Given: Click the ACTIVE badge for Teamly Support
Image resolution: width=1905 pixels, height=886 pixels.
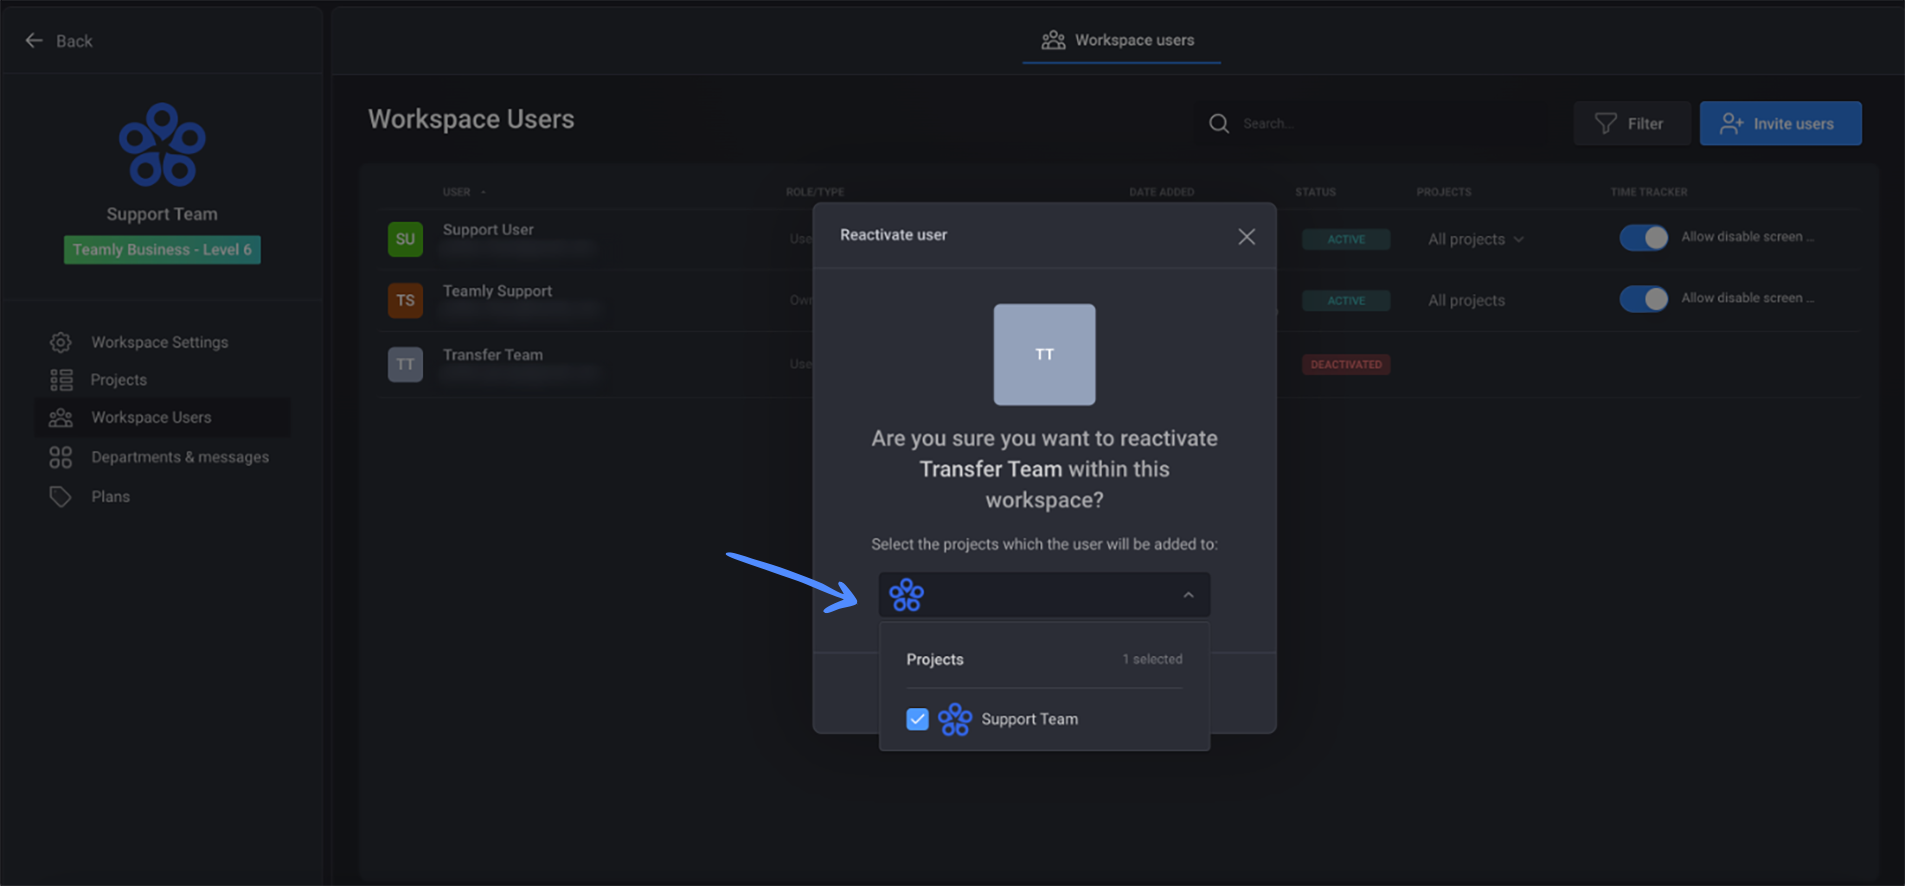Looking at the screenshot, I should 1346,300.
